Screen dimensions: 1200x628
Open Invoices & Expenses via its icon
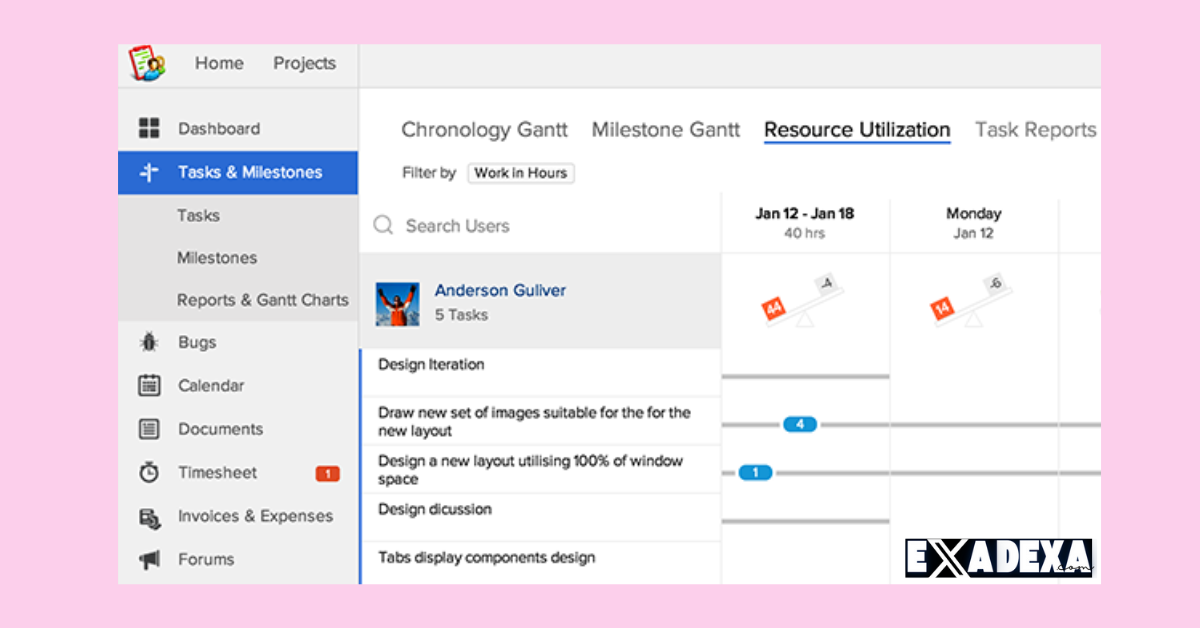coord(148,516)
